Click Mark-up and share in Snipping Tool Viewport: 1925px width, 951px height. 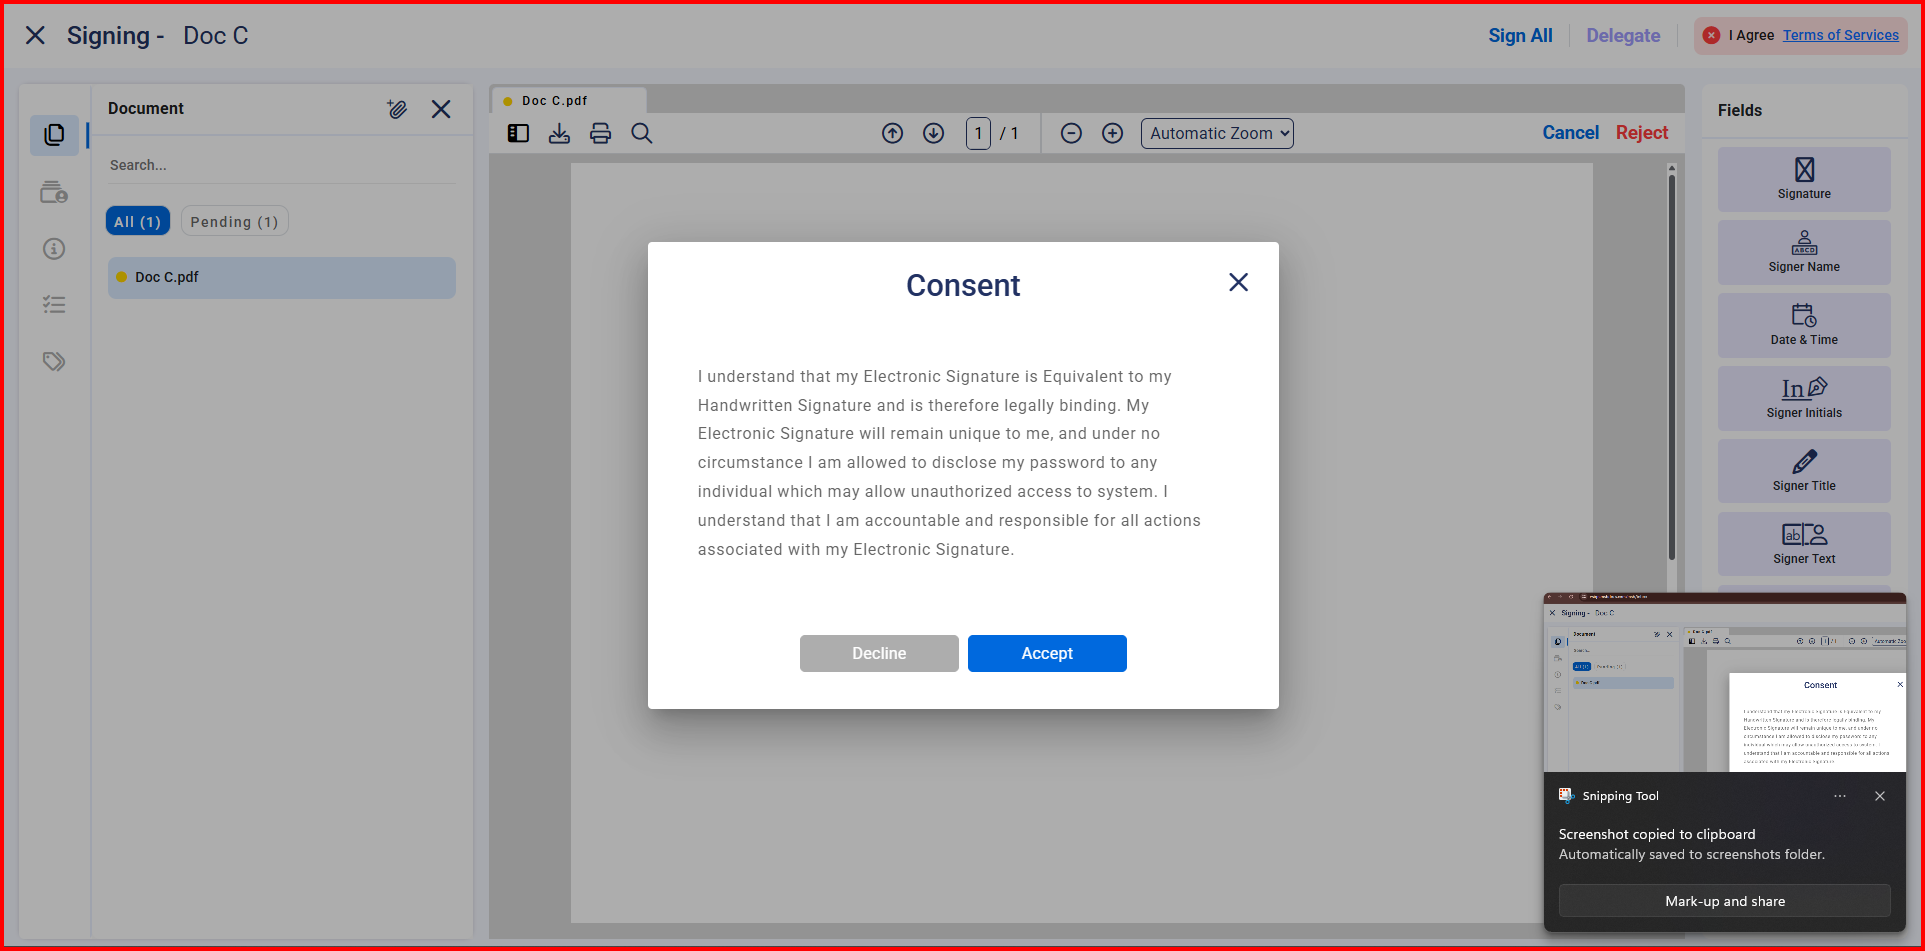pos(1724,901)
